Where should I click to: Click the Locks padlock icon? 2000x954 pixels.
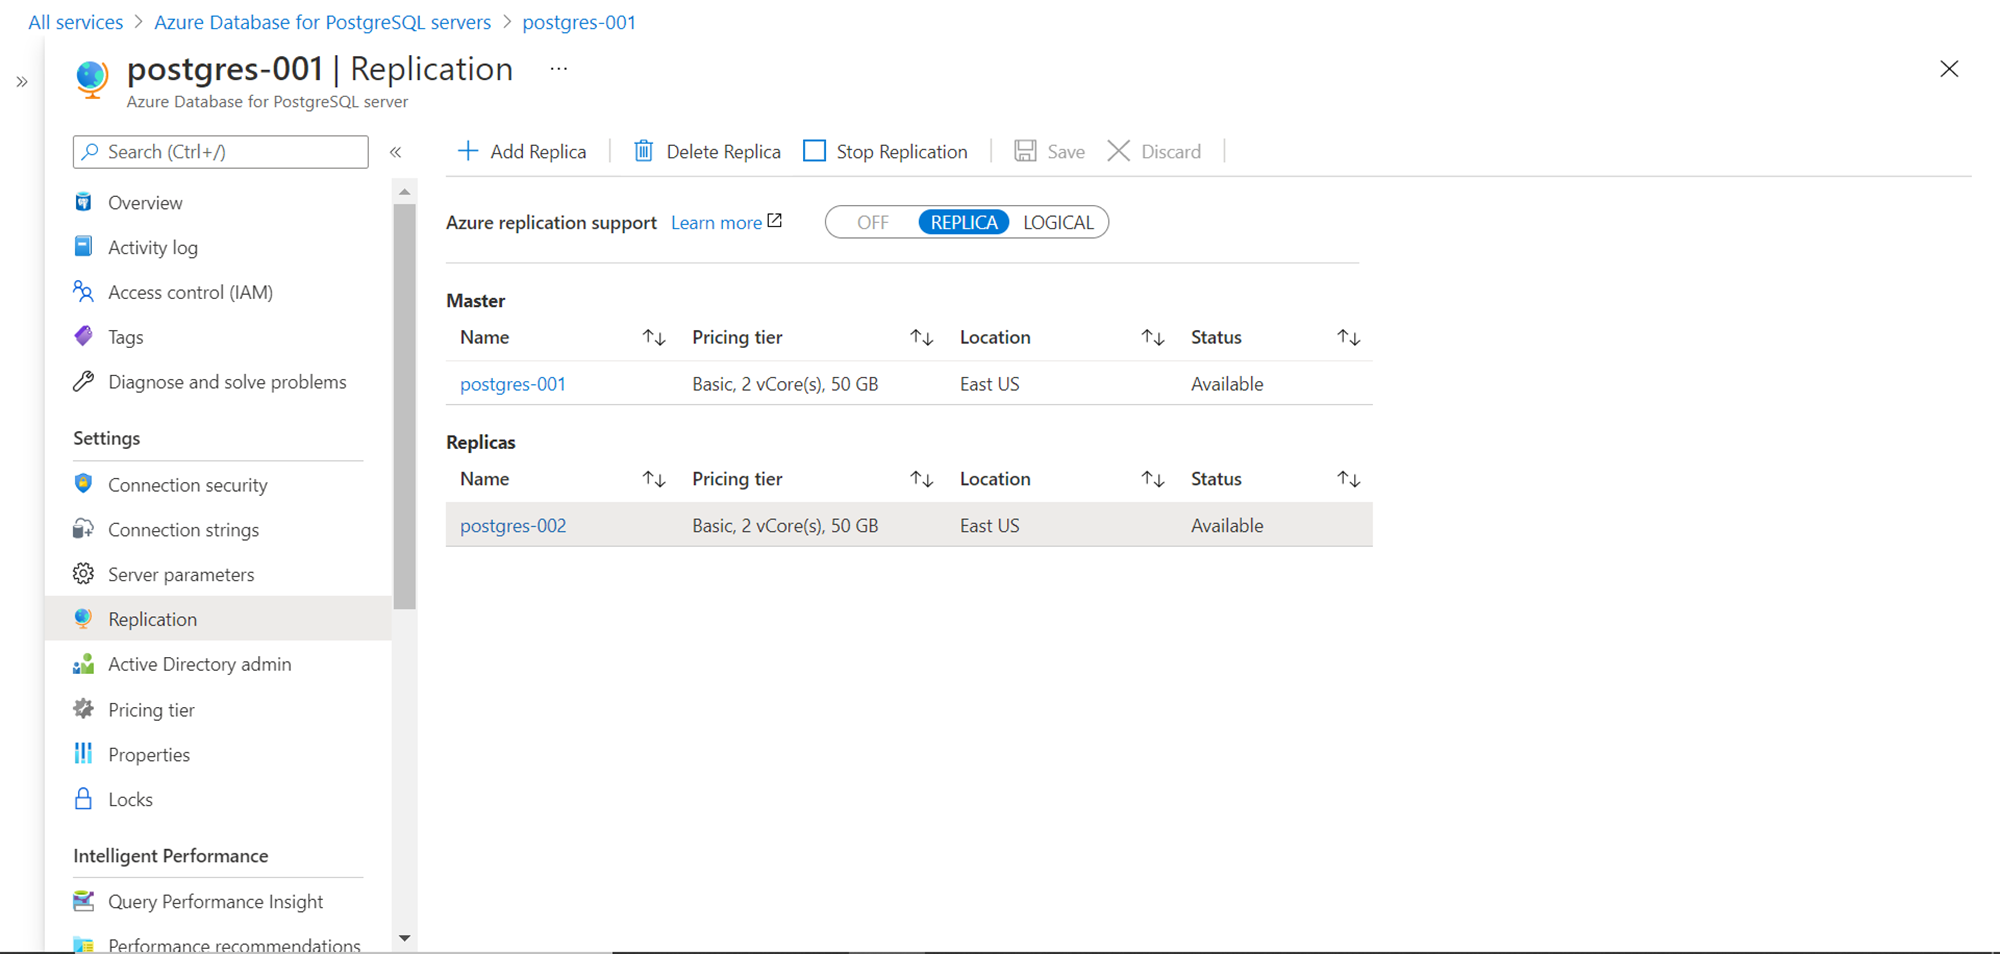[x=84, y=799]
